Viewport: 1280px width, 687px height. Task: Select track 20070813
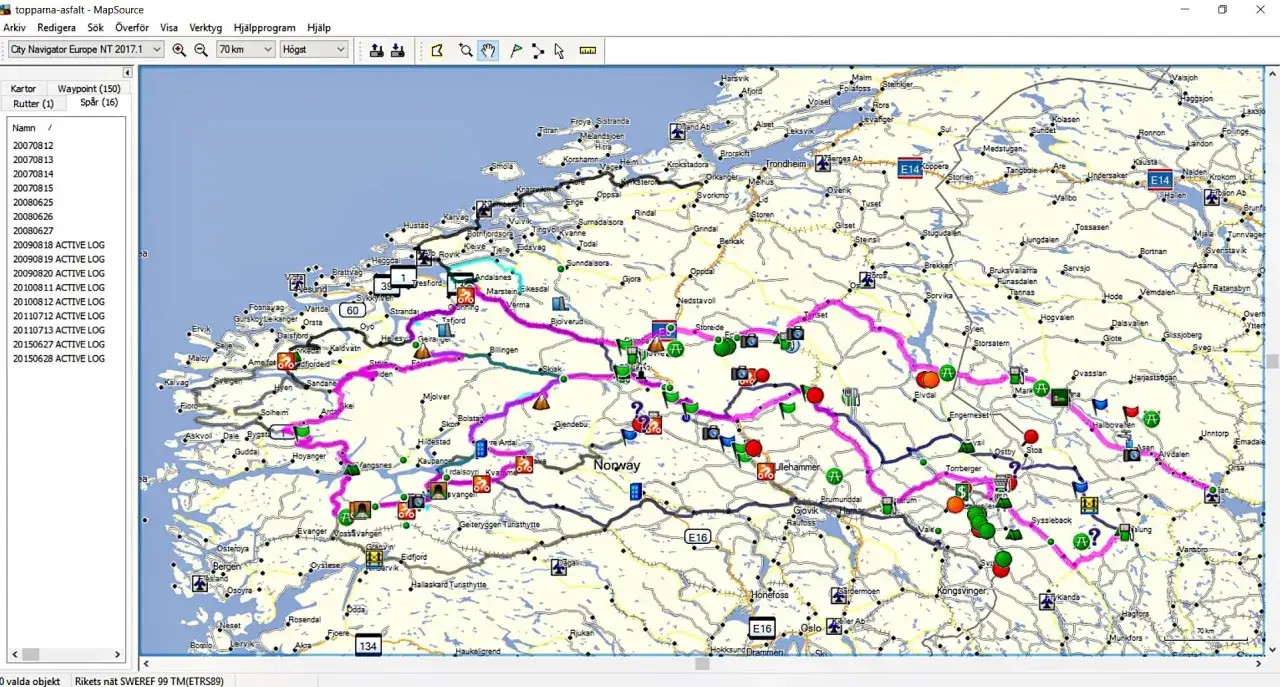pyautogui.click(x=33, y=160)
